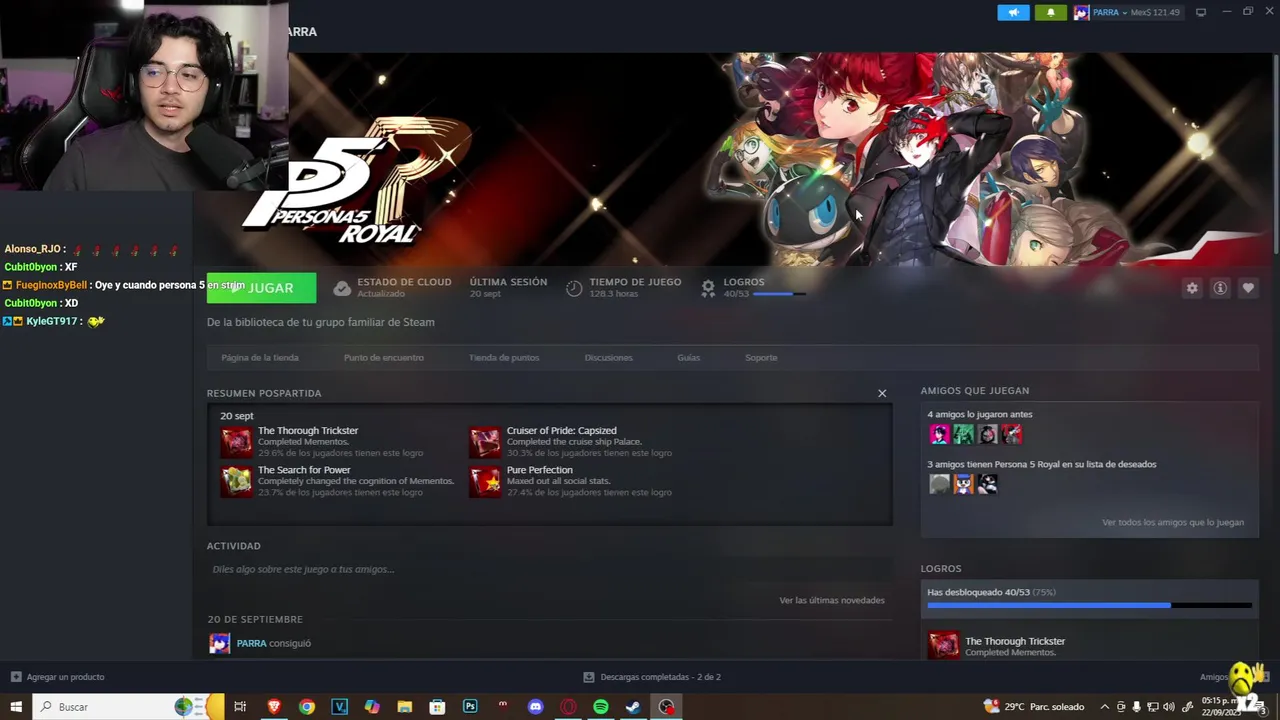Open Photoshop from taskbar
The image size is (1280, 720).
click(470, 707)
